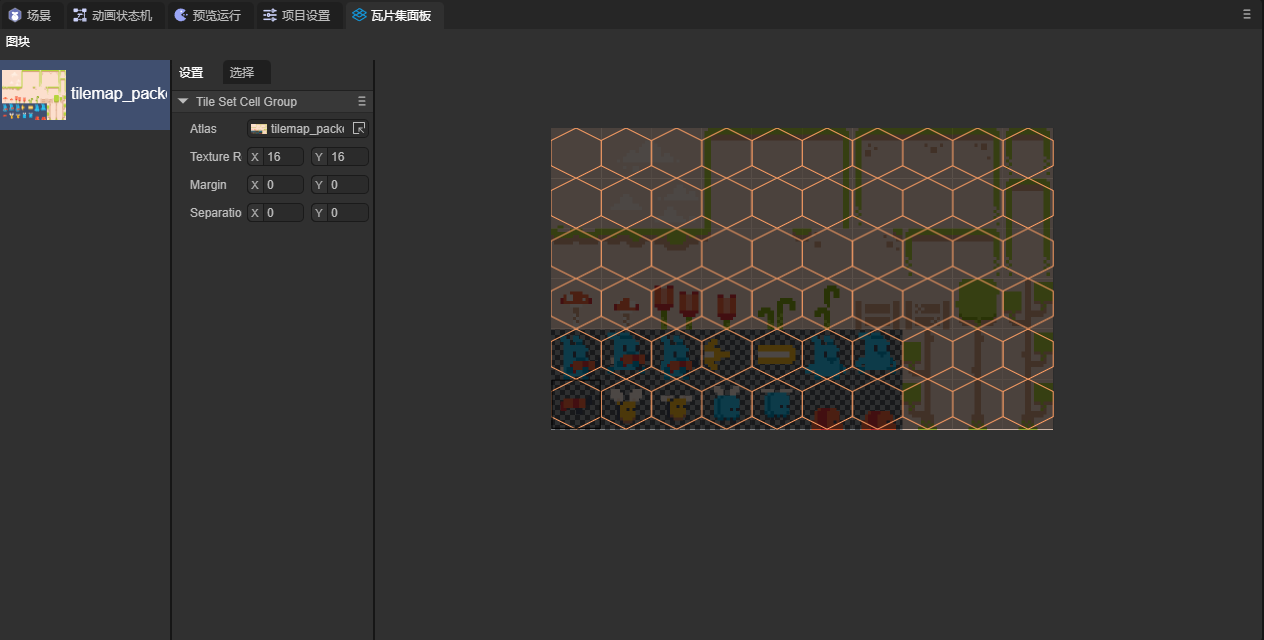Click the Margin X input field
1264x640 pixels.
point(283,185)
